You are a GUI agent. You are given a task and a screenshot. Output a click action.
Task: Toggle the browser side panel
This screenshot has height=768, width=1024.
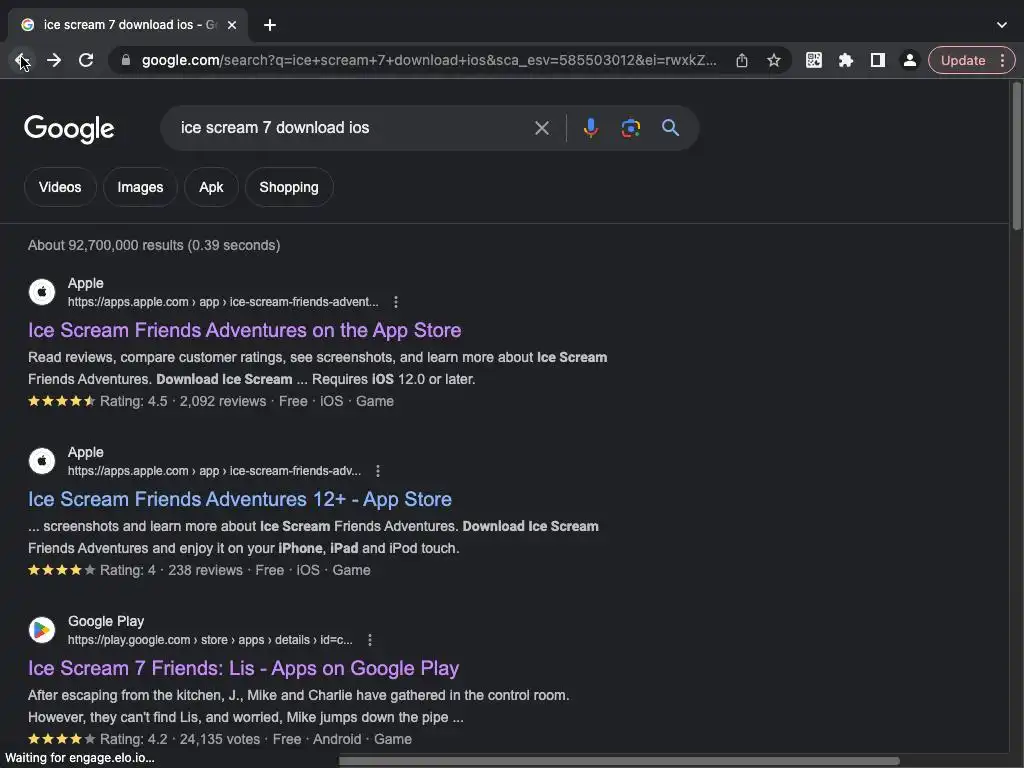878,61
